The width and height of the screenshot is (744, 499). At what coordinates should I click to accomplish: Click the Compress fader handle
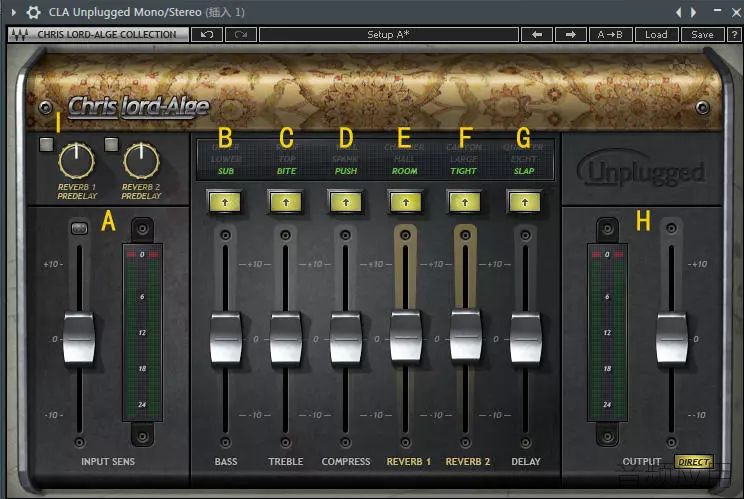(x=345, y=338)
